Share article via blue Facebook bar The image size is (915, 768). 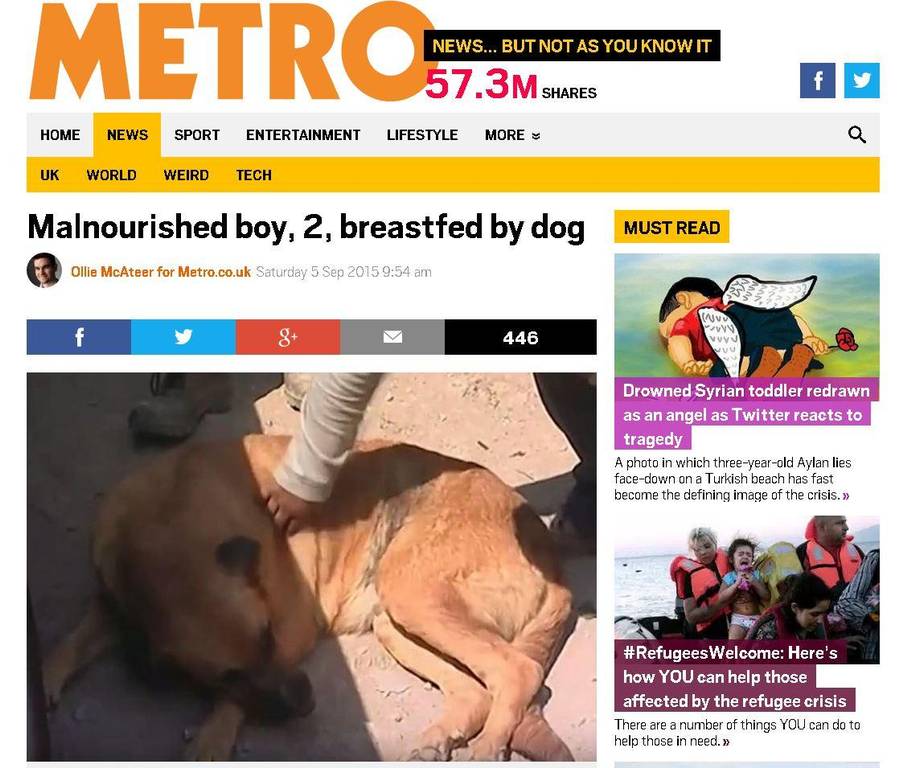point(79,337)
